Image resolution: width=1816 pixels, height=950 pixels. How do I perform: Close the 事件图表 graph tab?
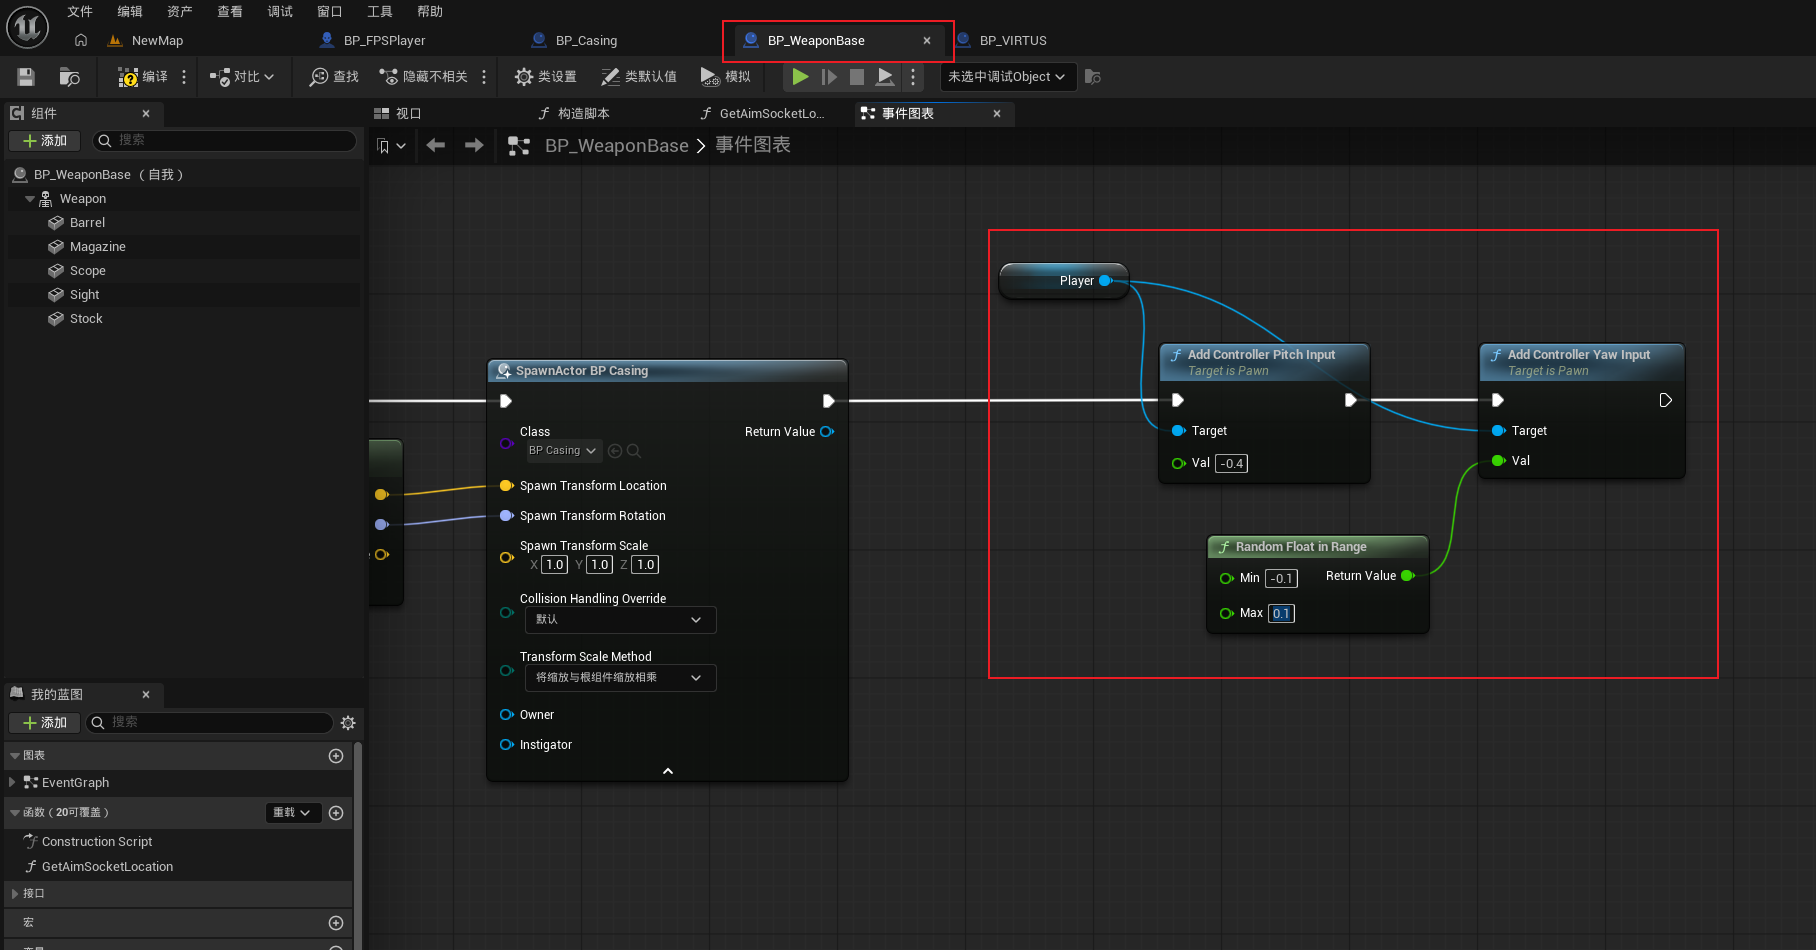(x=997, y=114)
